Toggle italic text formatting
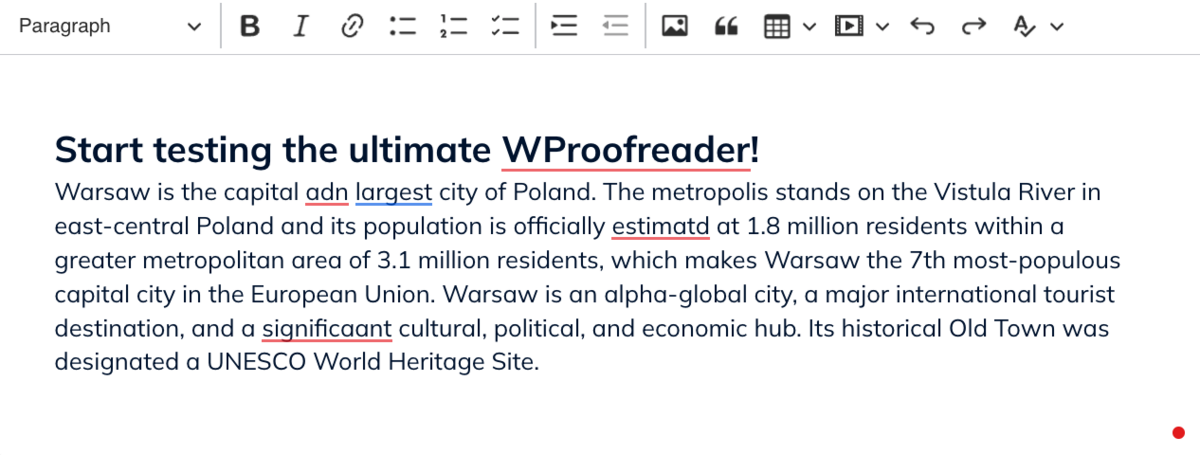 pos(300,27)
